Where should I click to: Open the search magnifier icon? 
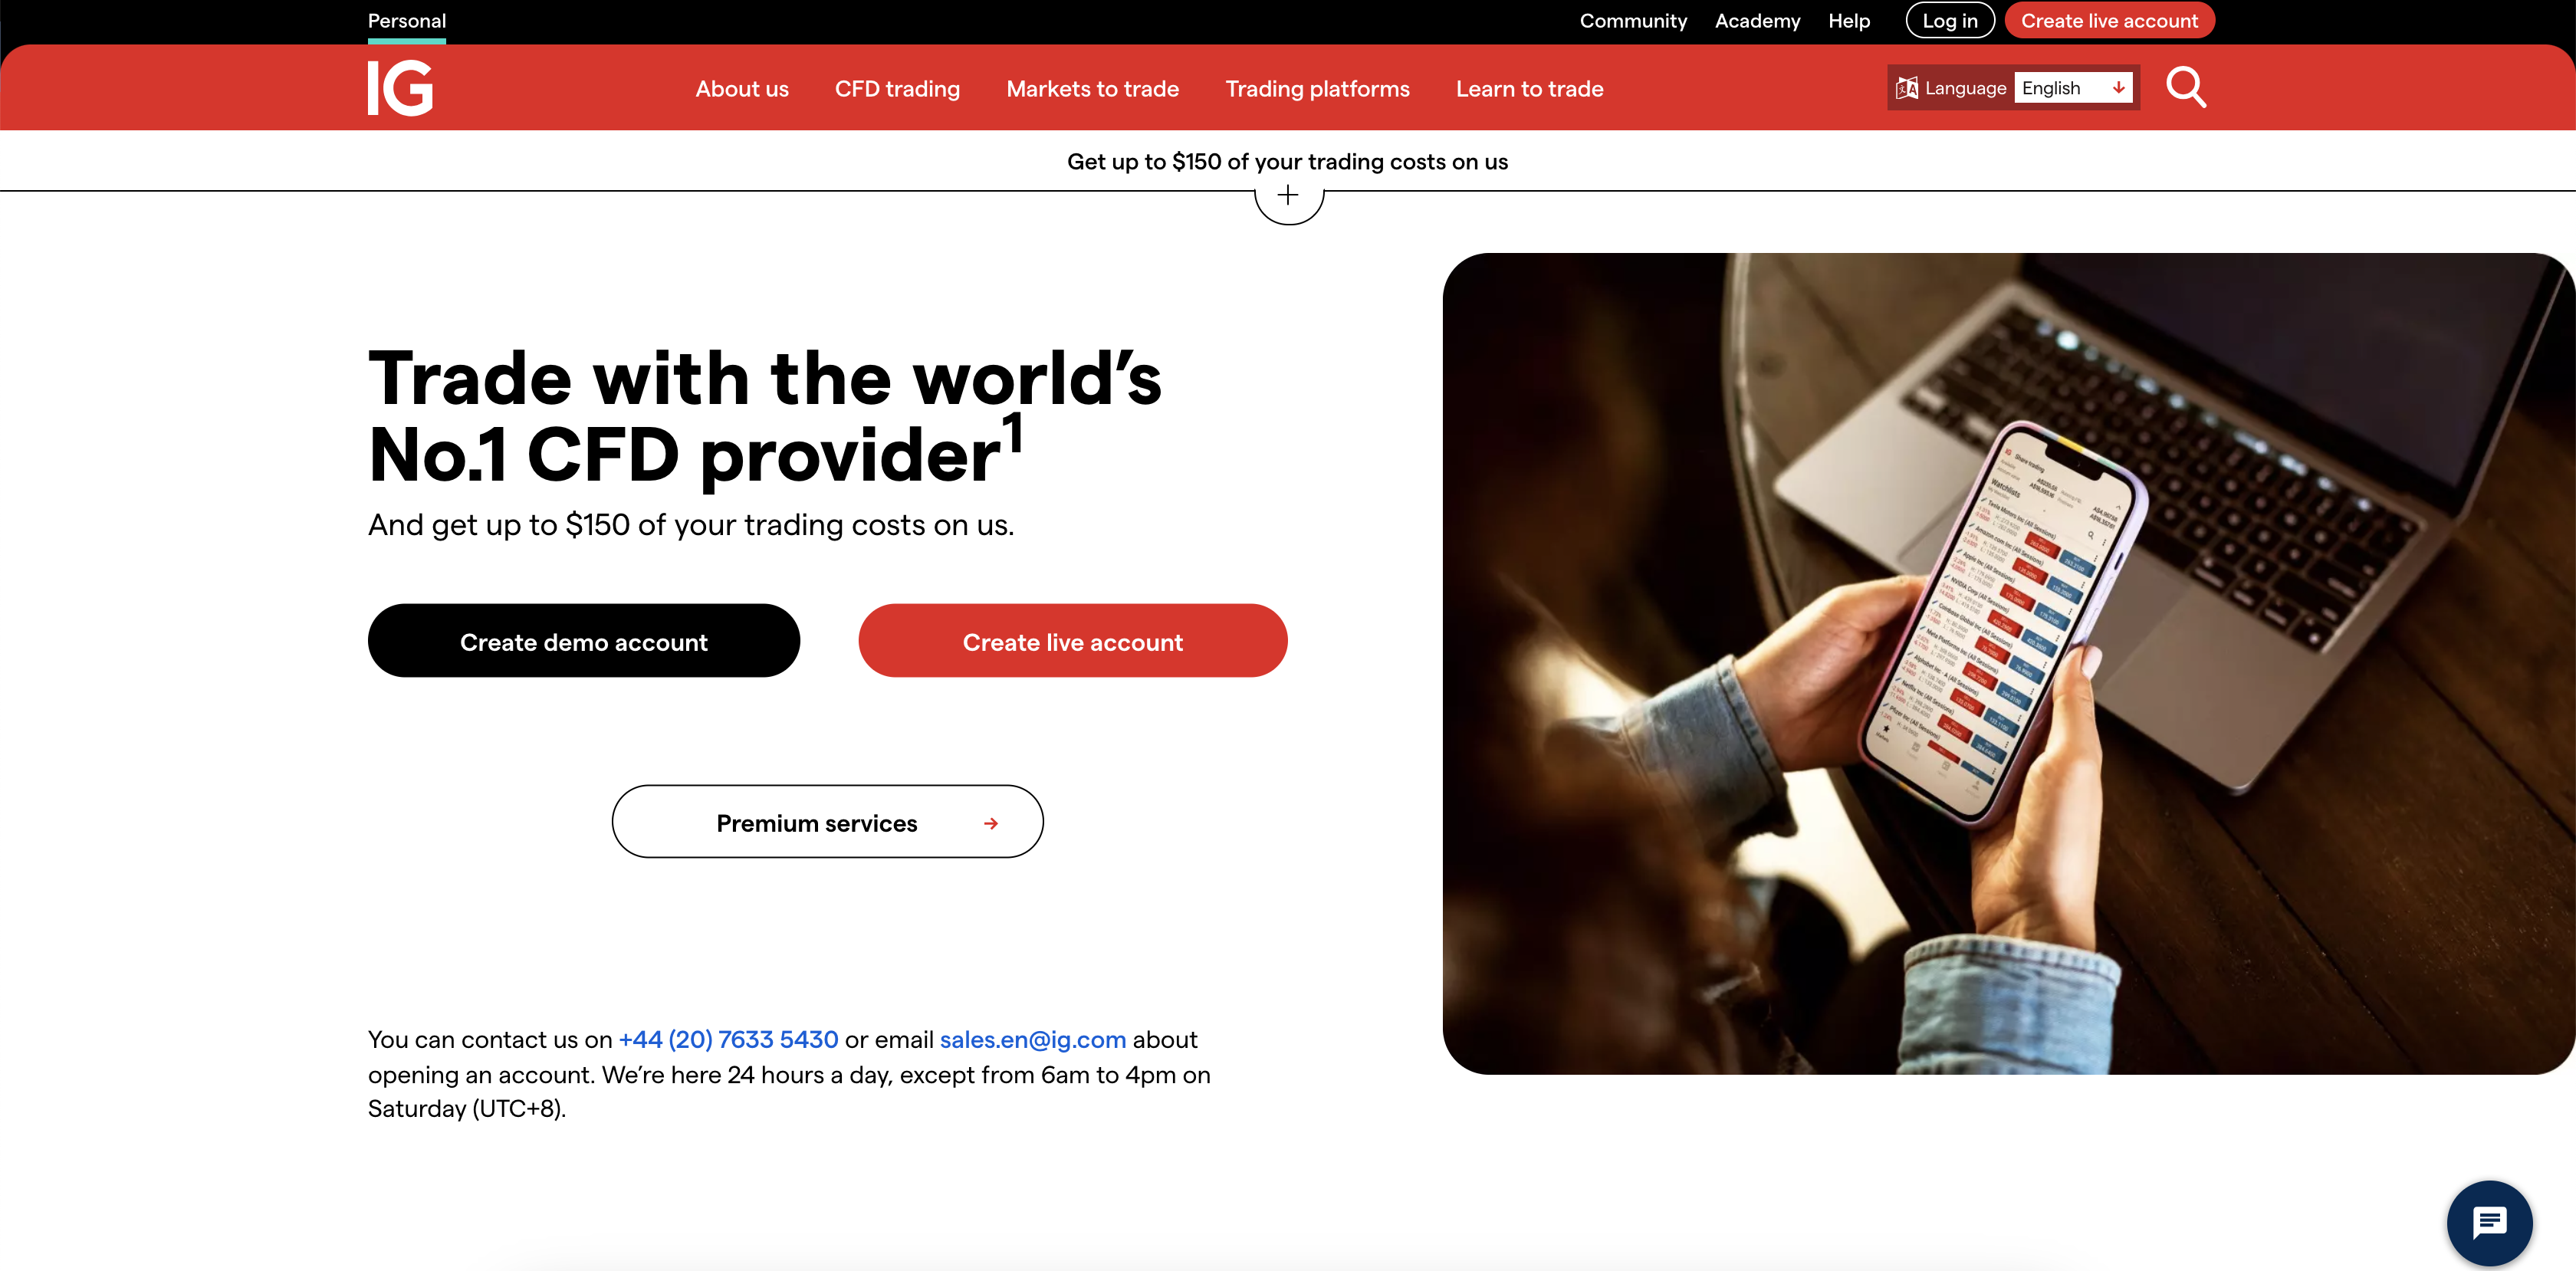2186,87
